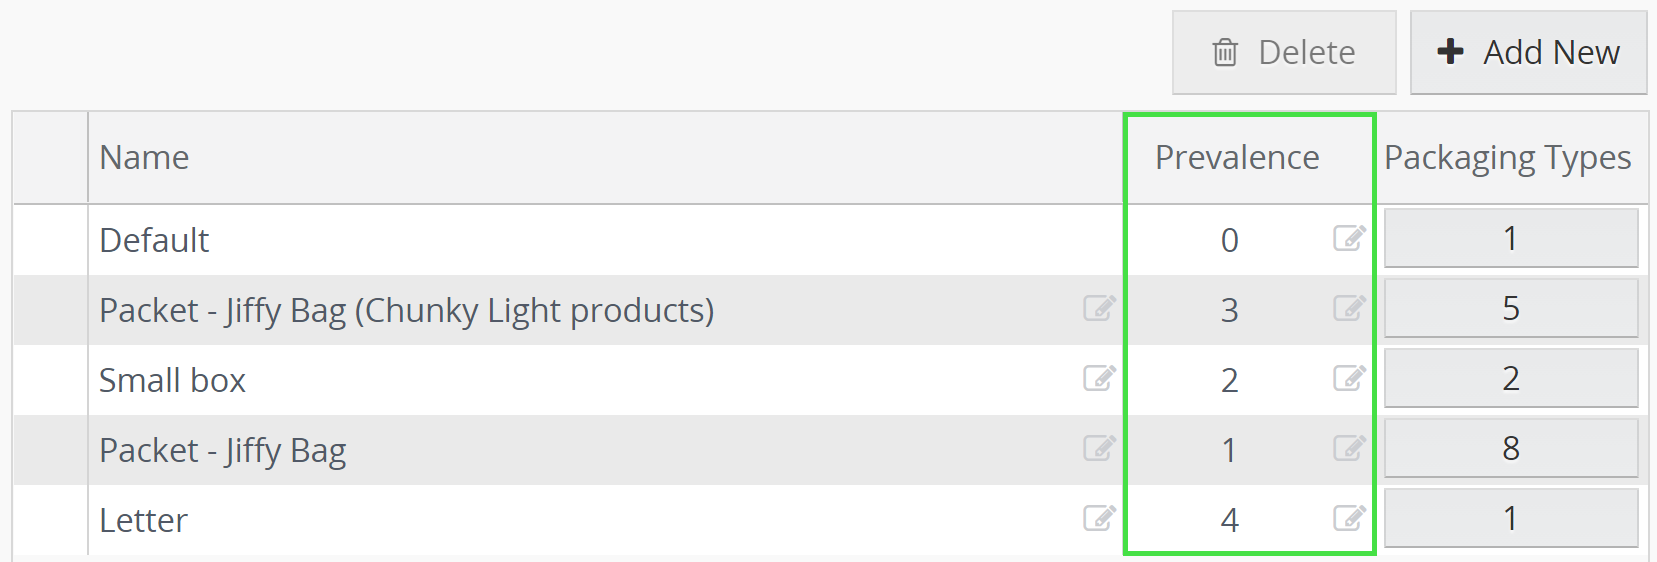Image resolution: width=1657 pixels, height=562 pixels.
Task: Click the Add New button
Action: click(x=1528, y=53)
